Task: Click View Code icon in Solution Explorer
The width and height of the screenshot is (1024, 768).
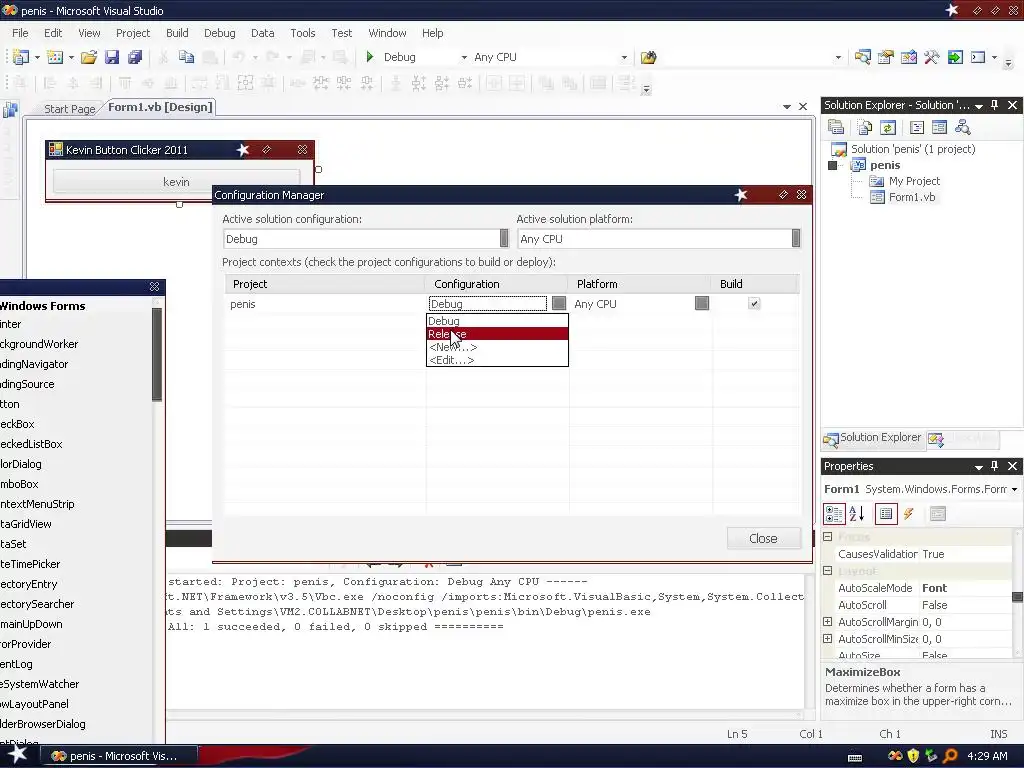Action: [916, 127]
